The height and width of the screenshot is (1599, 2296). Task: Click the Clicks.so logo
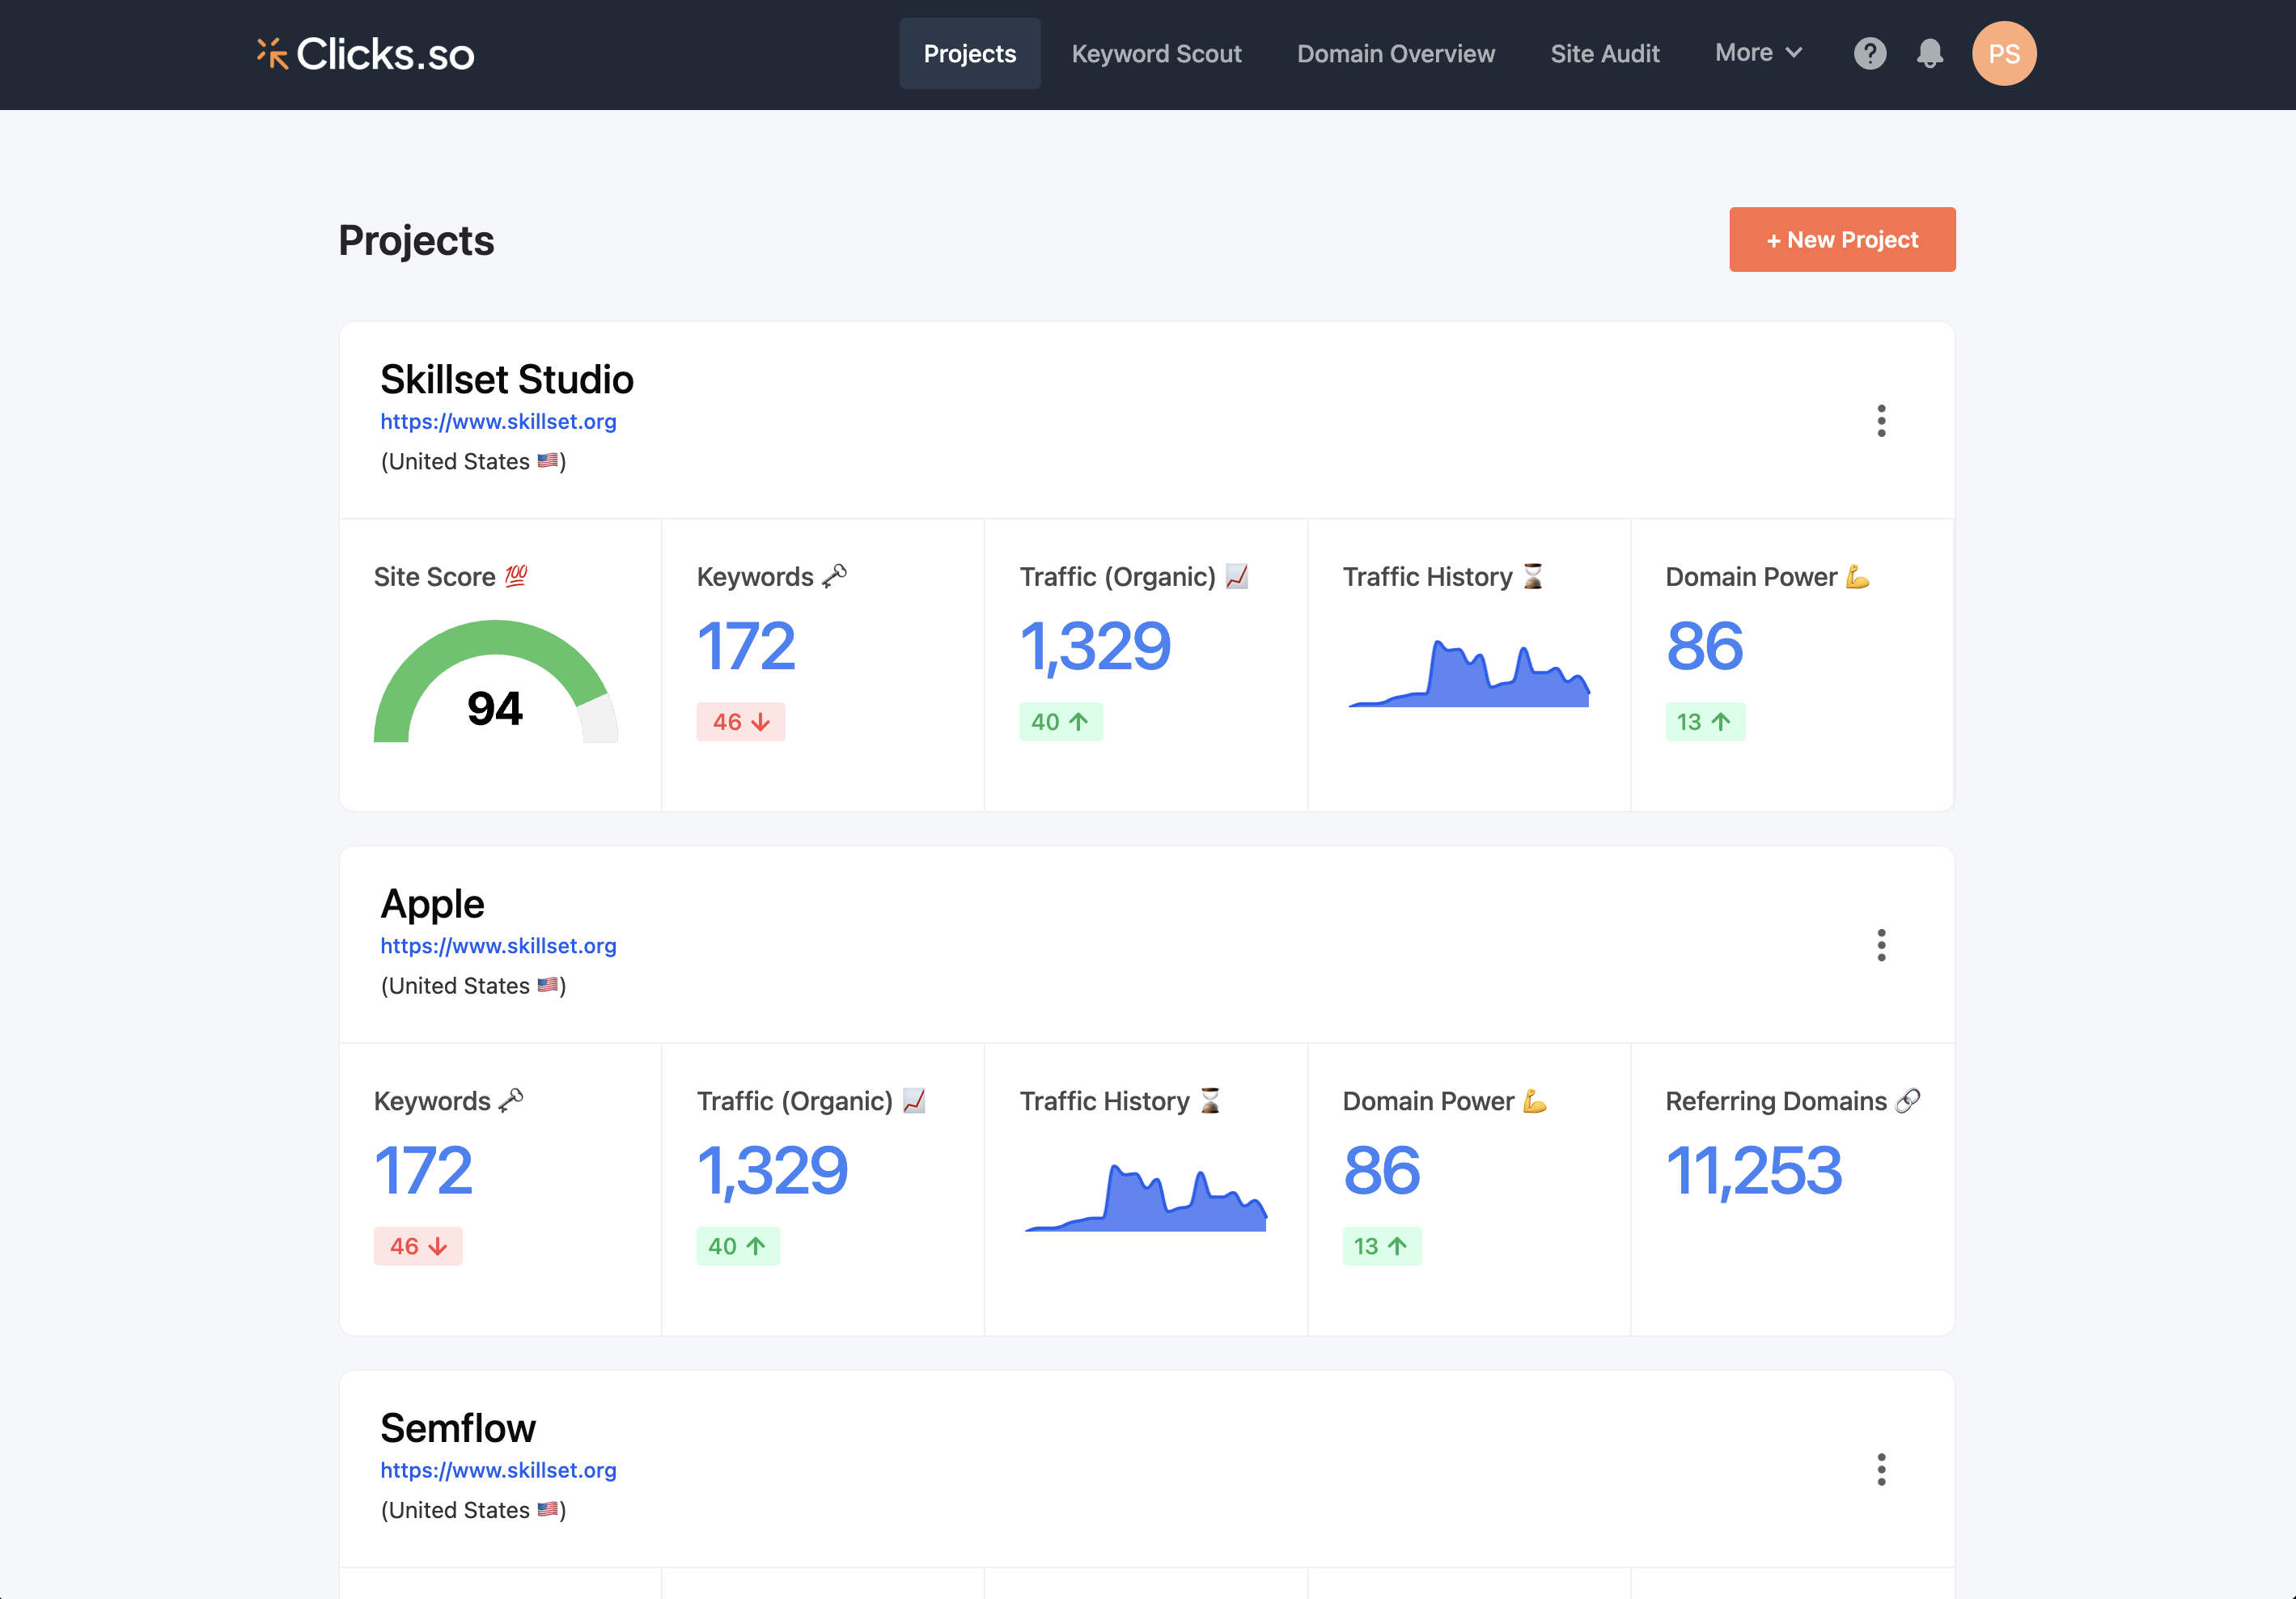pyautogui.click(x=365, y=54)
